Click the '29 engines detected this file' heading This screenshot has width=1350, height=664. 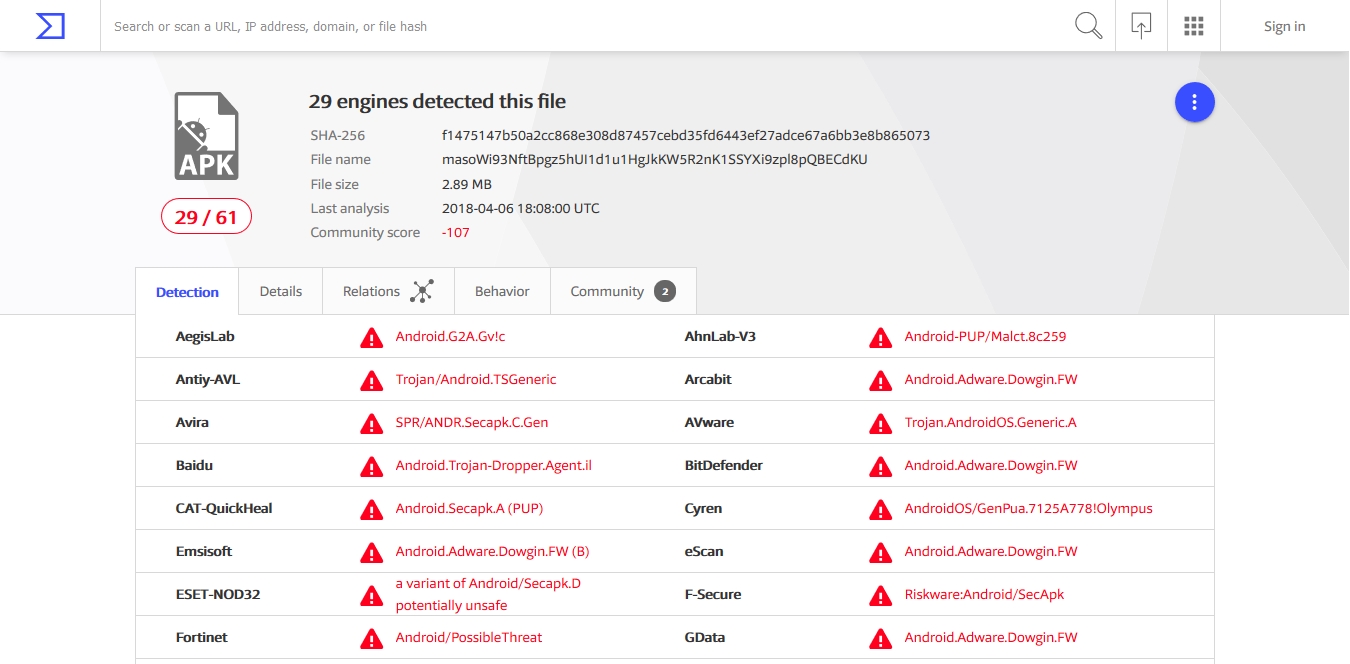tap(437, 101)
